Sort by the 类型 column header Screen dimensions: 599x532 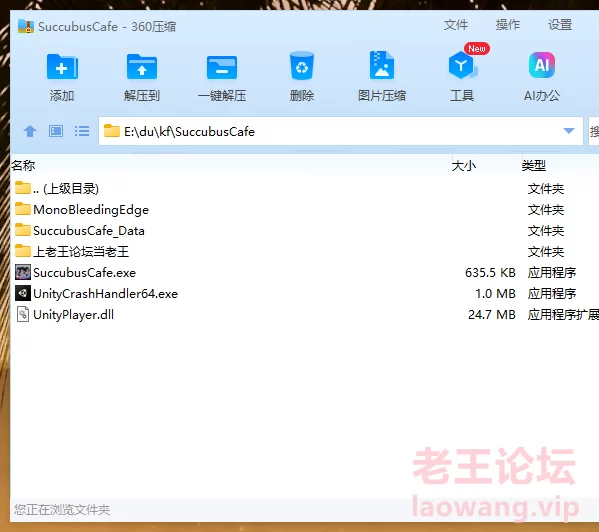tap(534, 166)
